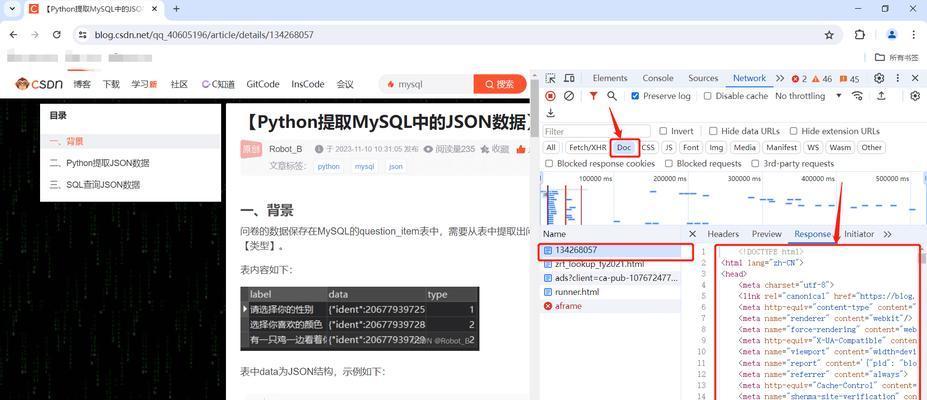This screenshot has width=927, height=400.
Task: Show the 45 issues badge
Action: (x=848, y=79)
